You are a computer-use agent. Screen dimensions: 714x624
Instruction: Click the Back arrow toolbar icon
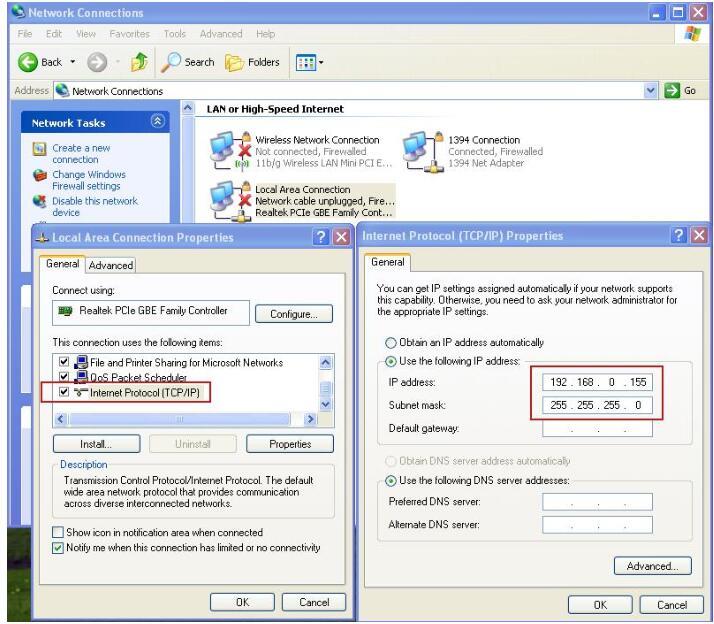click(28, 62)
